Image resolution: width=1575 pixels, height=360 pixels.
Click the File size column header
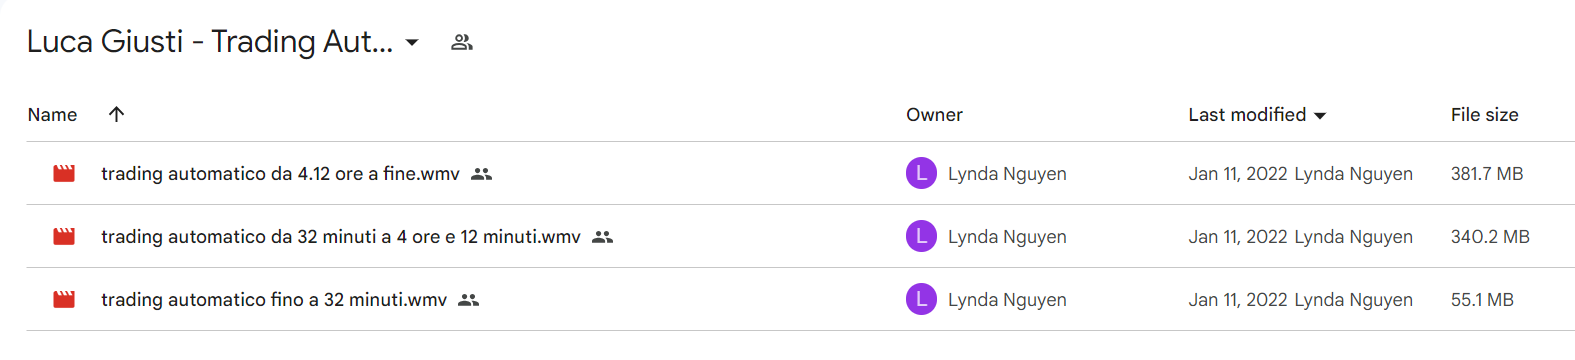[1484, 115]
